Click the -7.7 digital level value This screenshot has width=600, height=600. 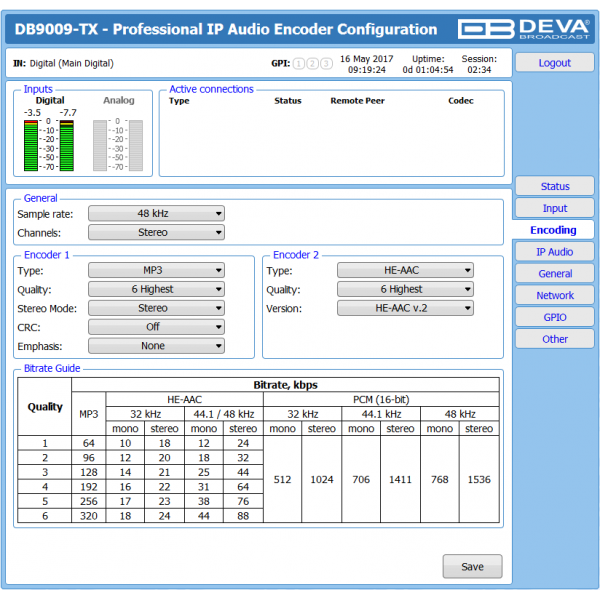tap(68, 113)
